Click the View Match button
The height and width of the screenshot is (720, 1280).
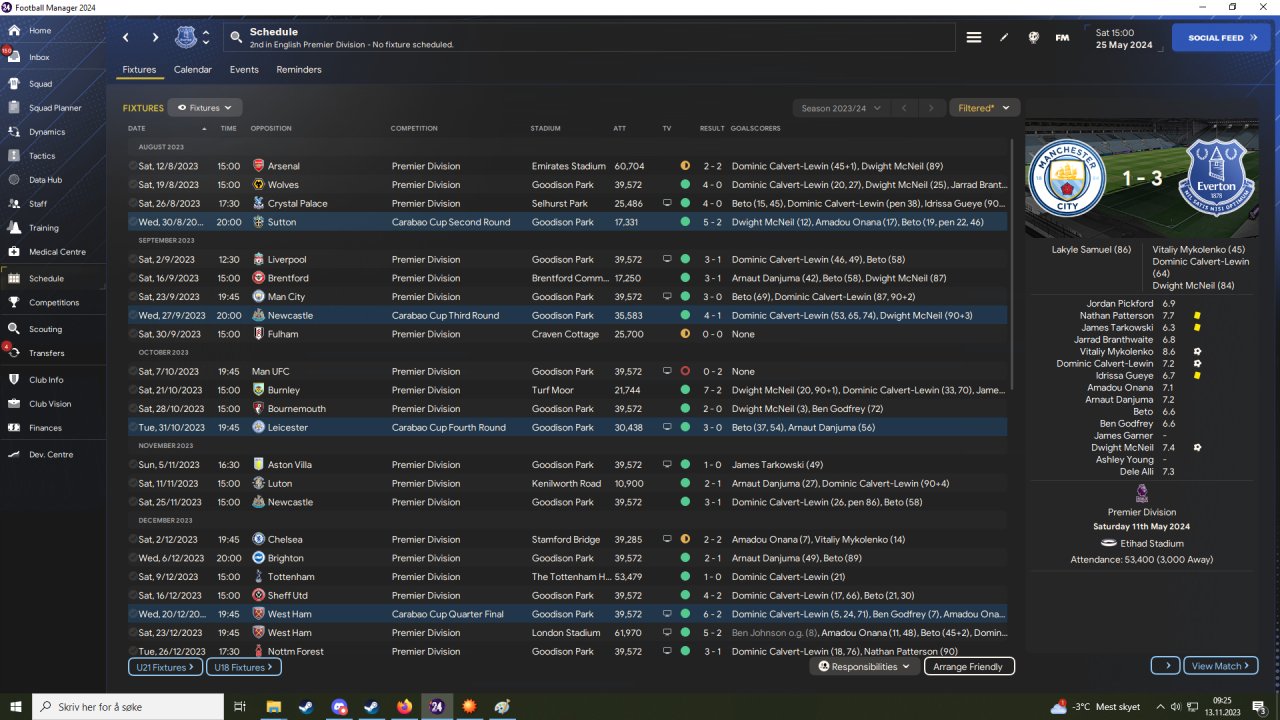coord(1221,666)
